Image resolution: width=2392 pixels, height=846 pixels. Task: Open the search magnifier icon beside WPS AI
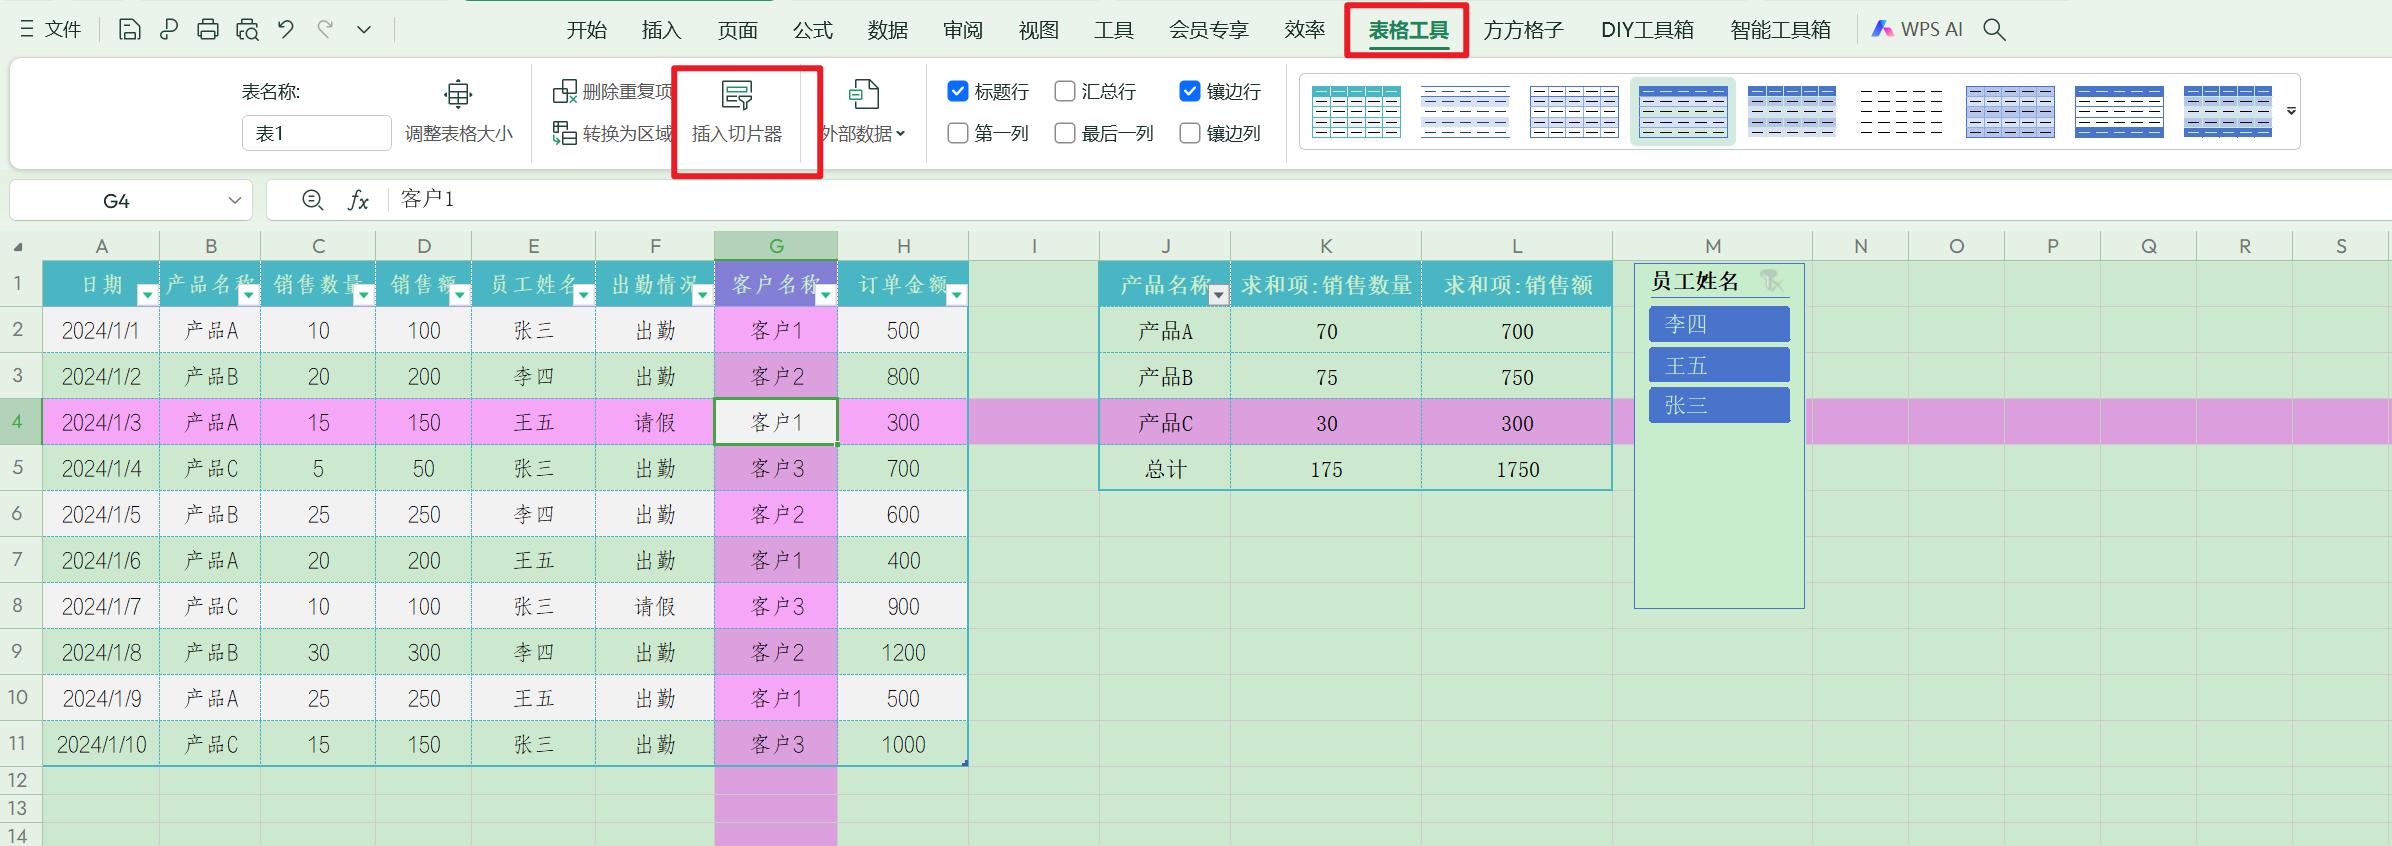[x=1994, y=30]
